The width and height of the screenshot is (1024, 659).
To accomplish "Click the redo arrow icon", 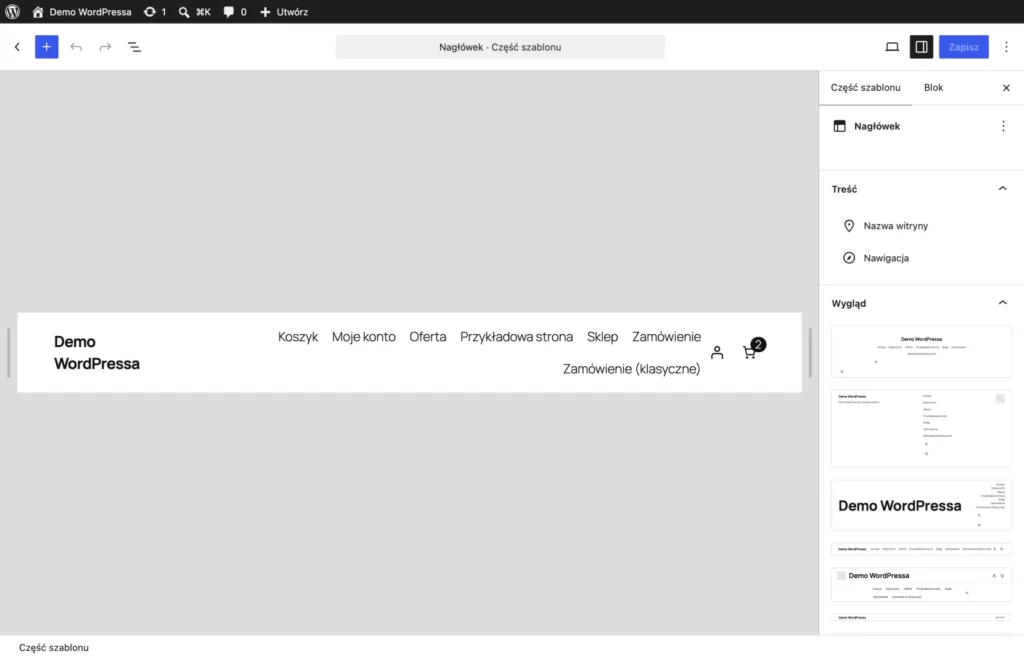I will [105, 47].
